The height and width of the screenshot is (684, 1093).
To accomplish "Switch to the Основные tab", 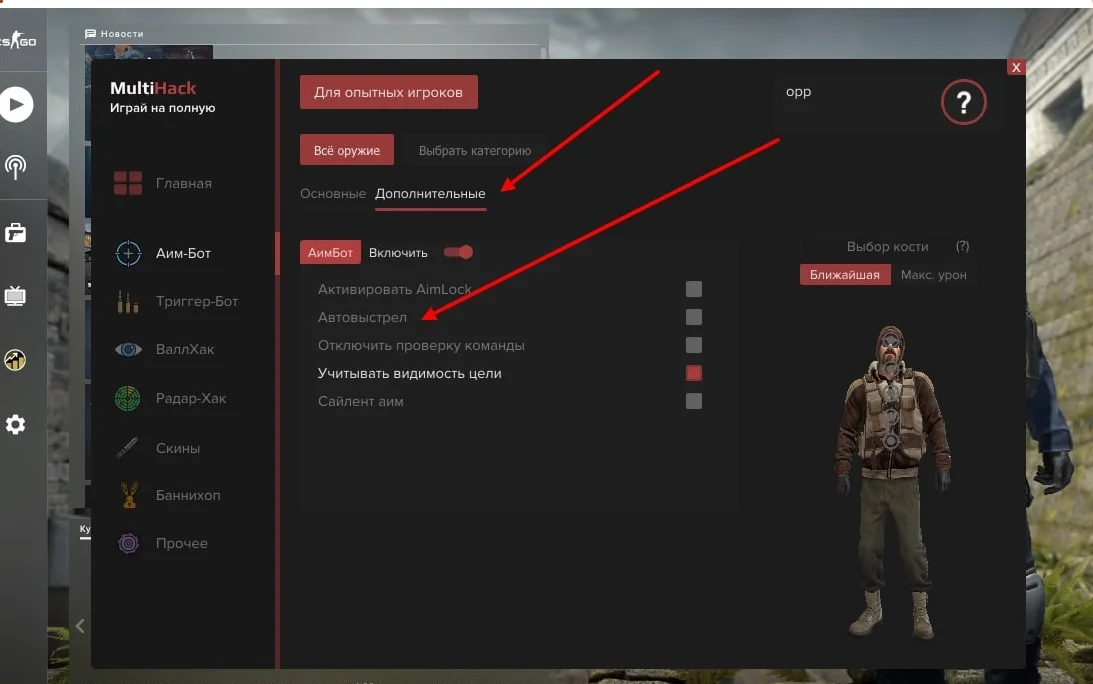I will click(333, 193).
